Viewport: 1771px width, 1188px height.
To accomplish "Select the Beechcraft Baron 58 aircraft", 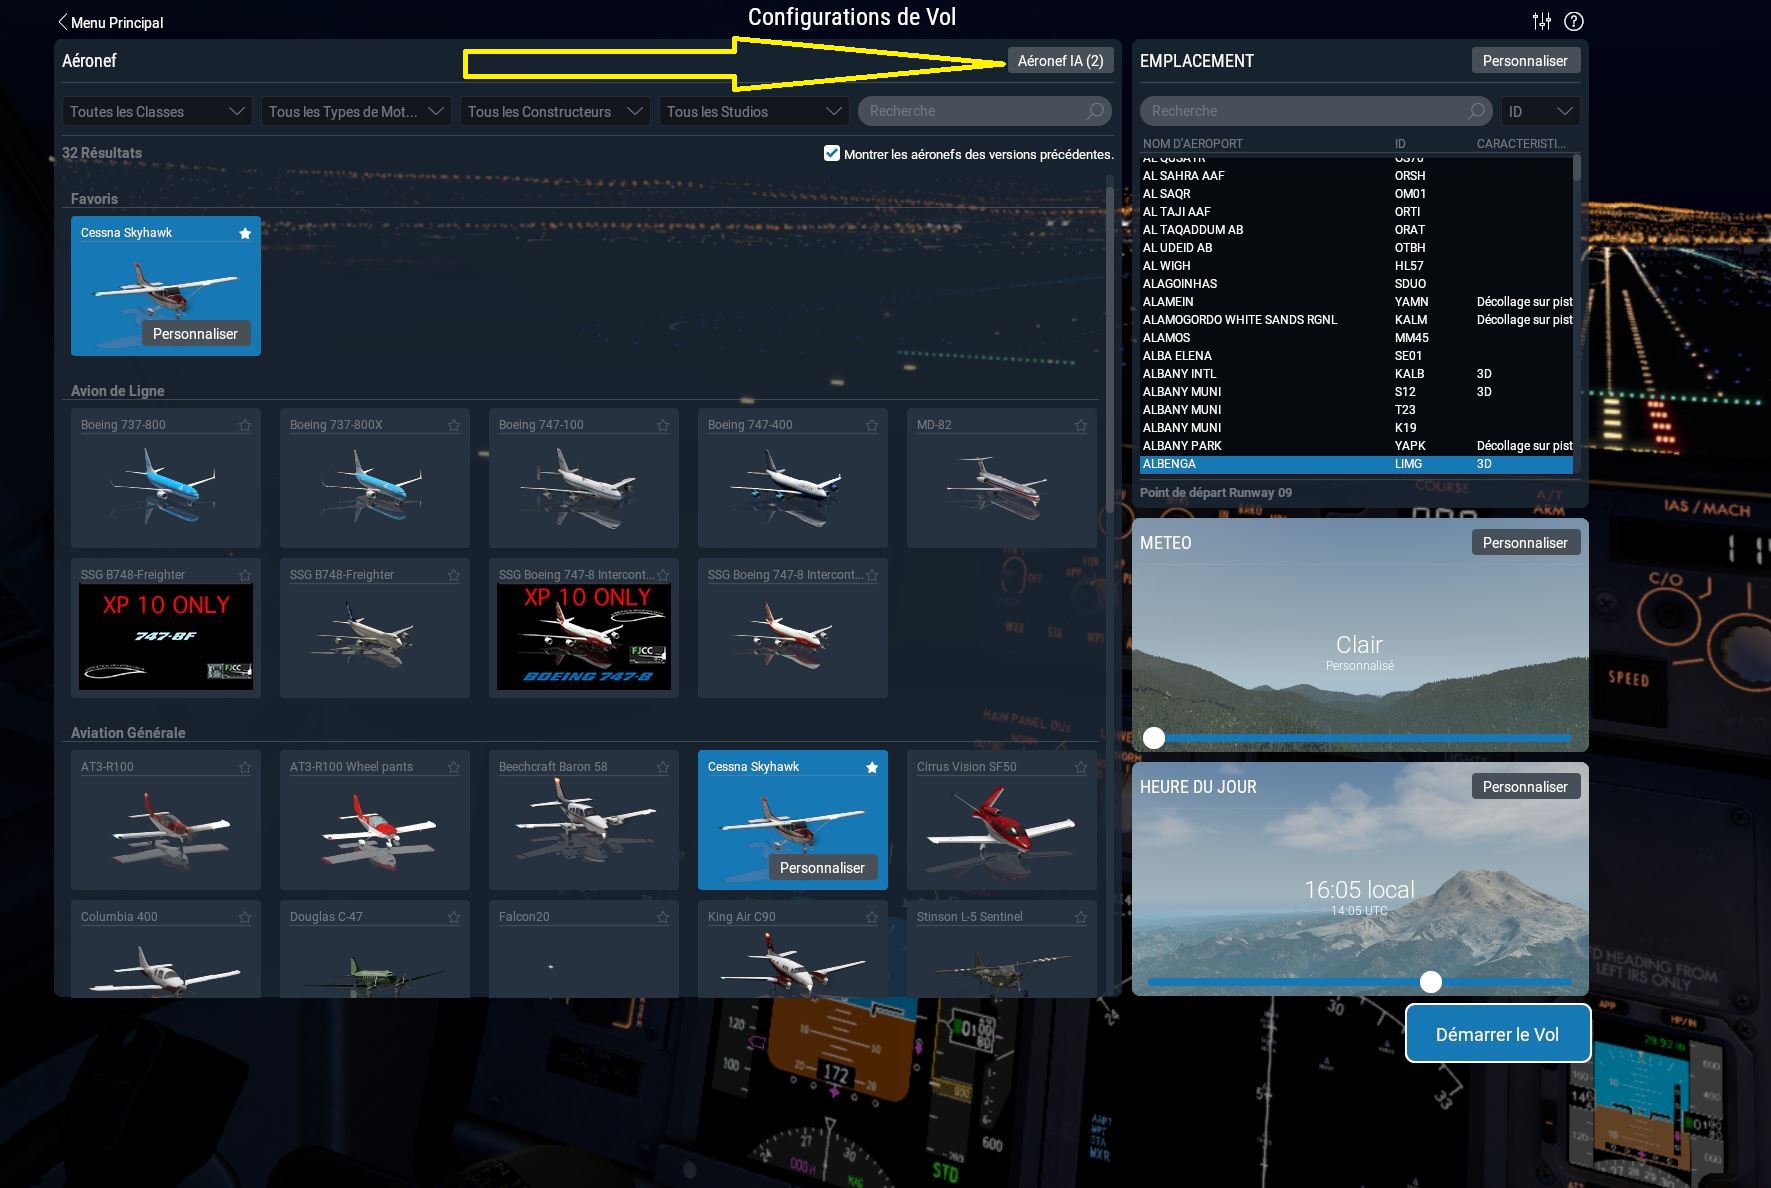I will pos(584,820).
